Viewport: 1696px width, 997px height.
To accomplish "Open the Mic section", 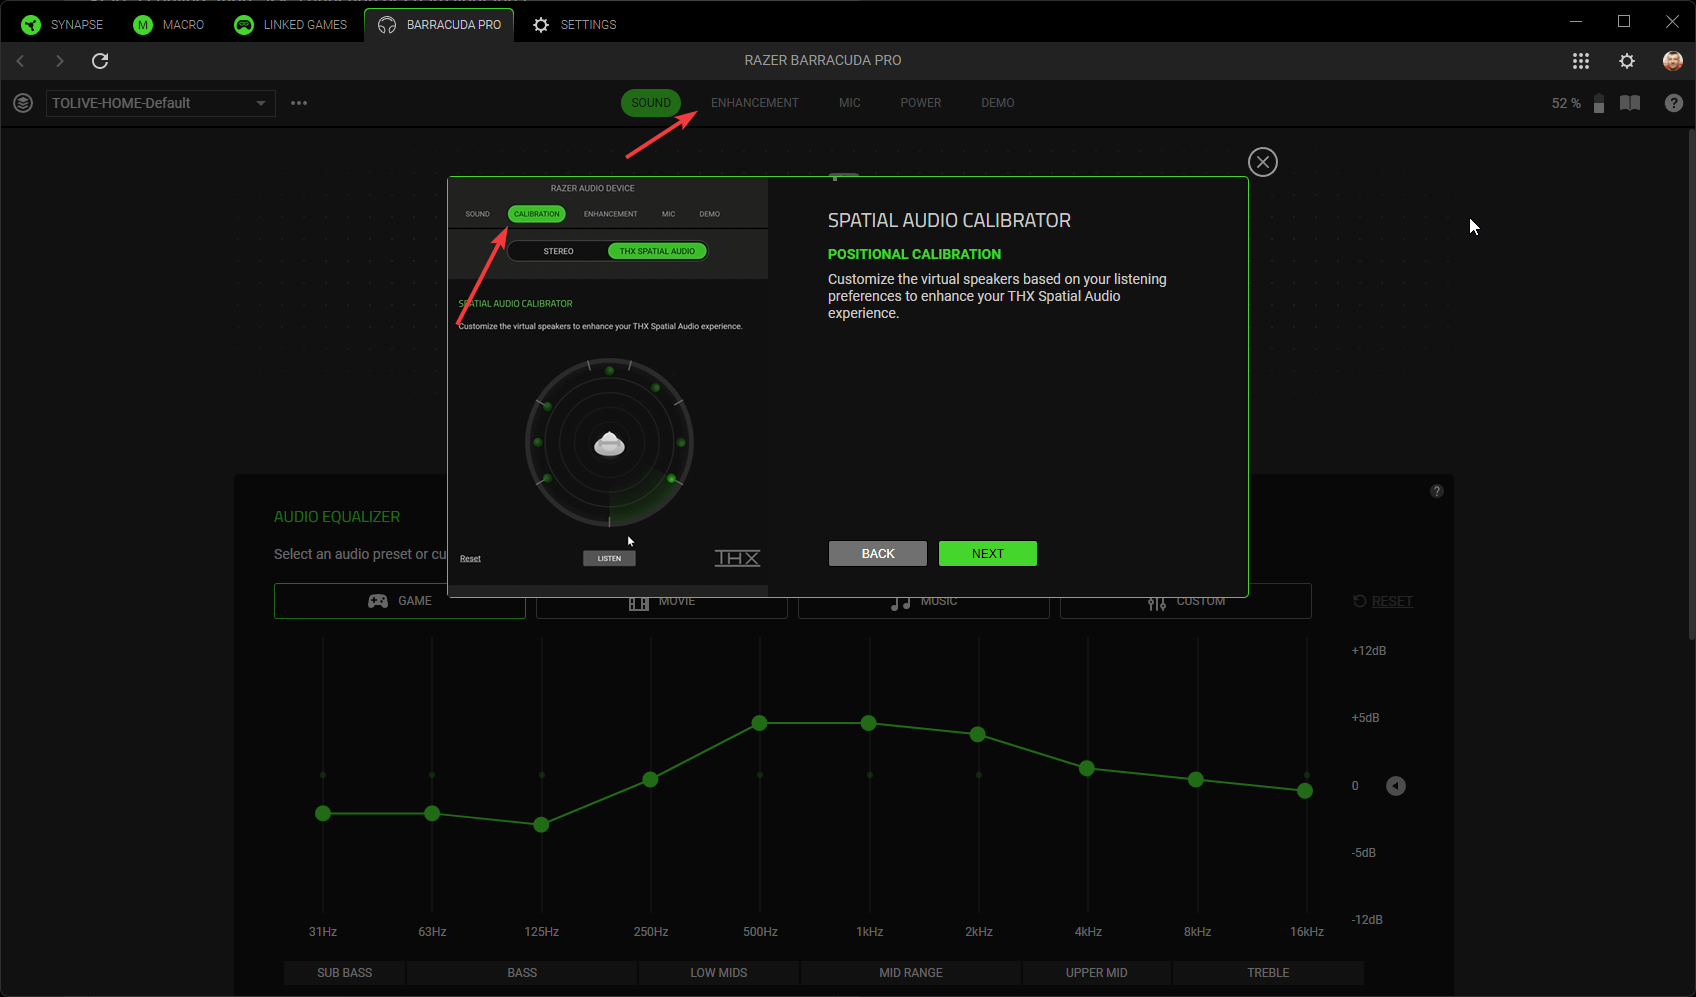I will pos(850,103).
